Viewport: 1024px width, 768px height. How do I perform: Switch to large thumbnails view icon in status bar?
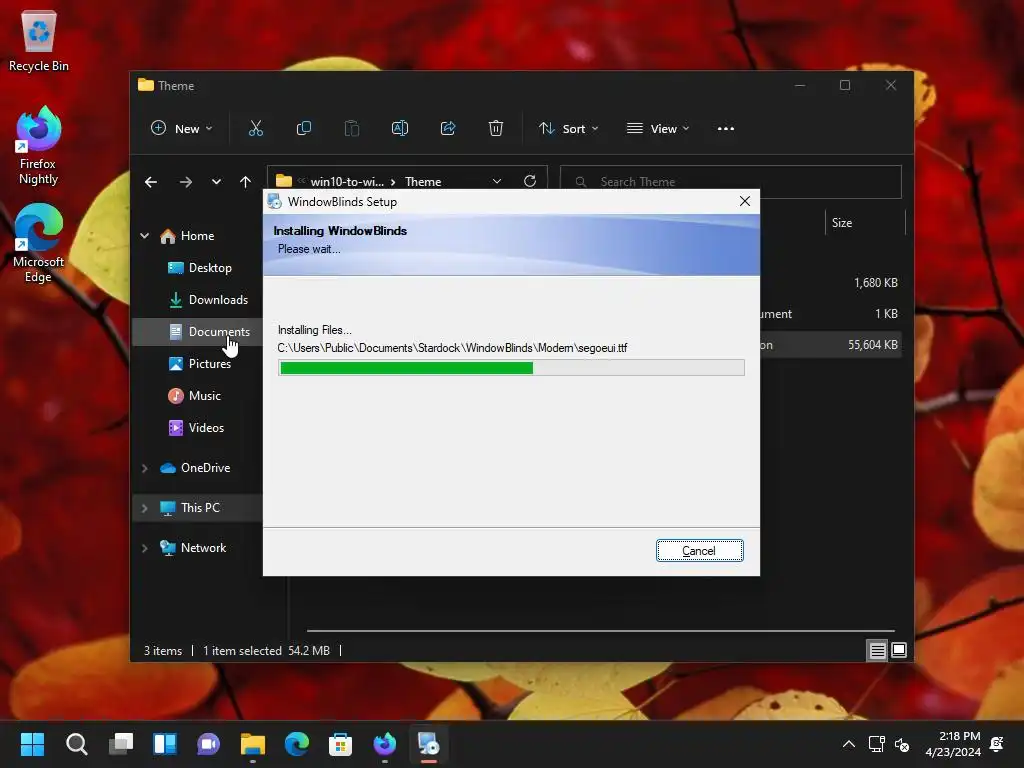coord(899,650)
